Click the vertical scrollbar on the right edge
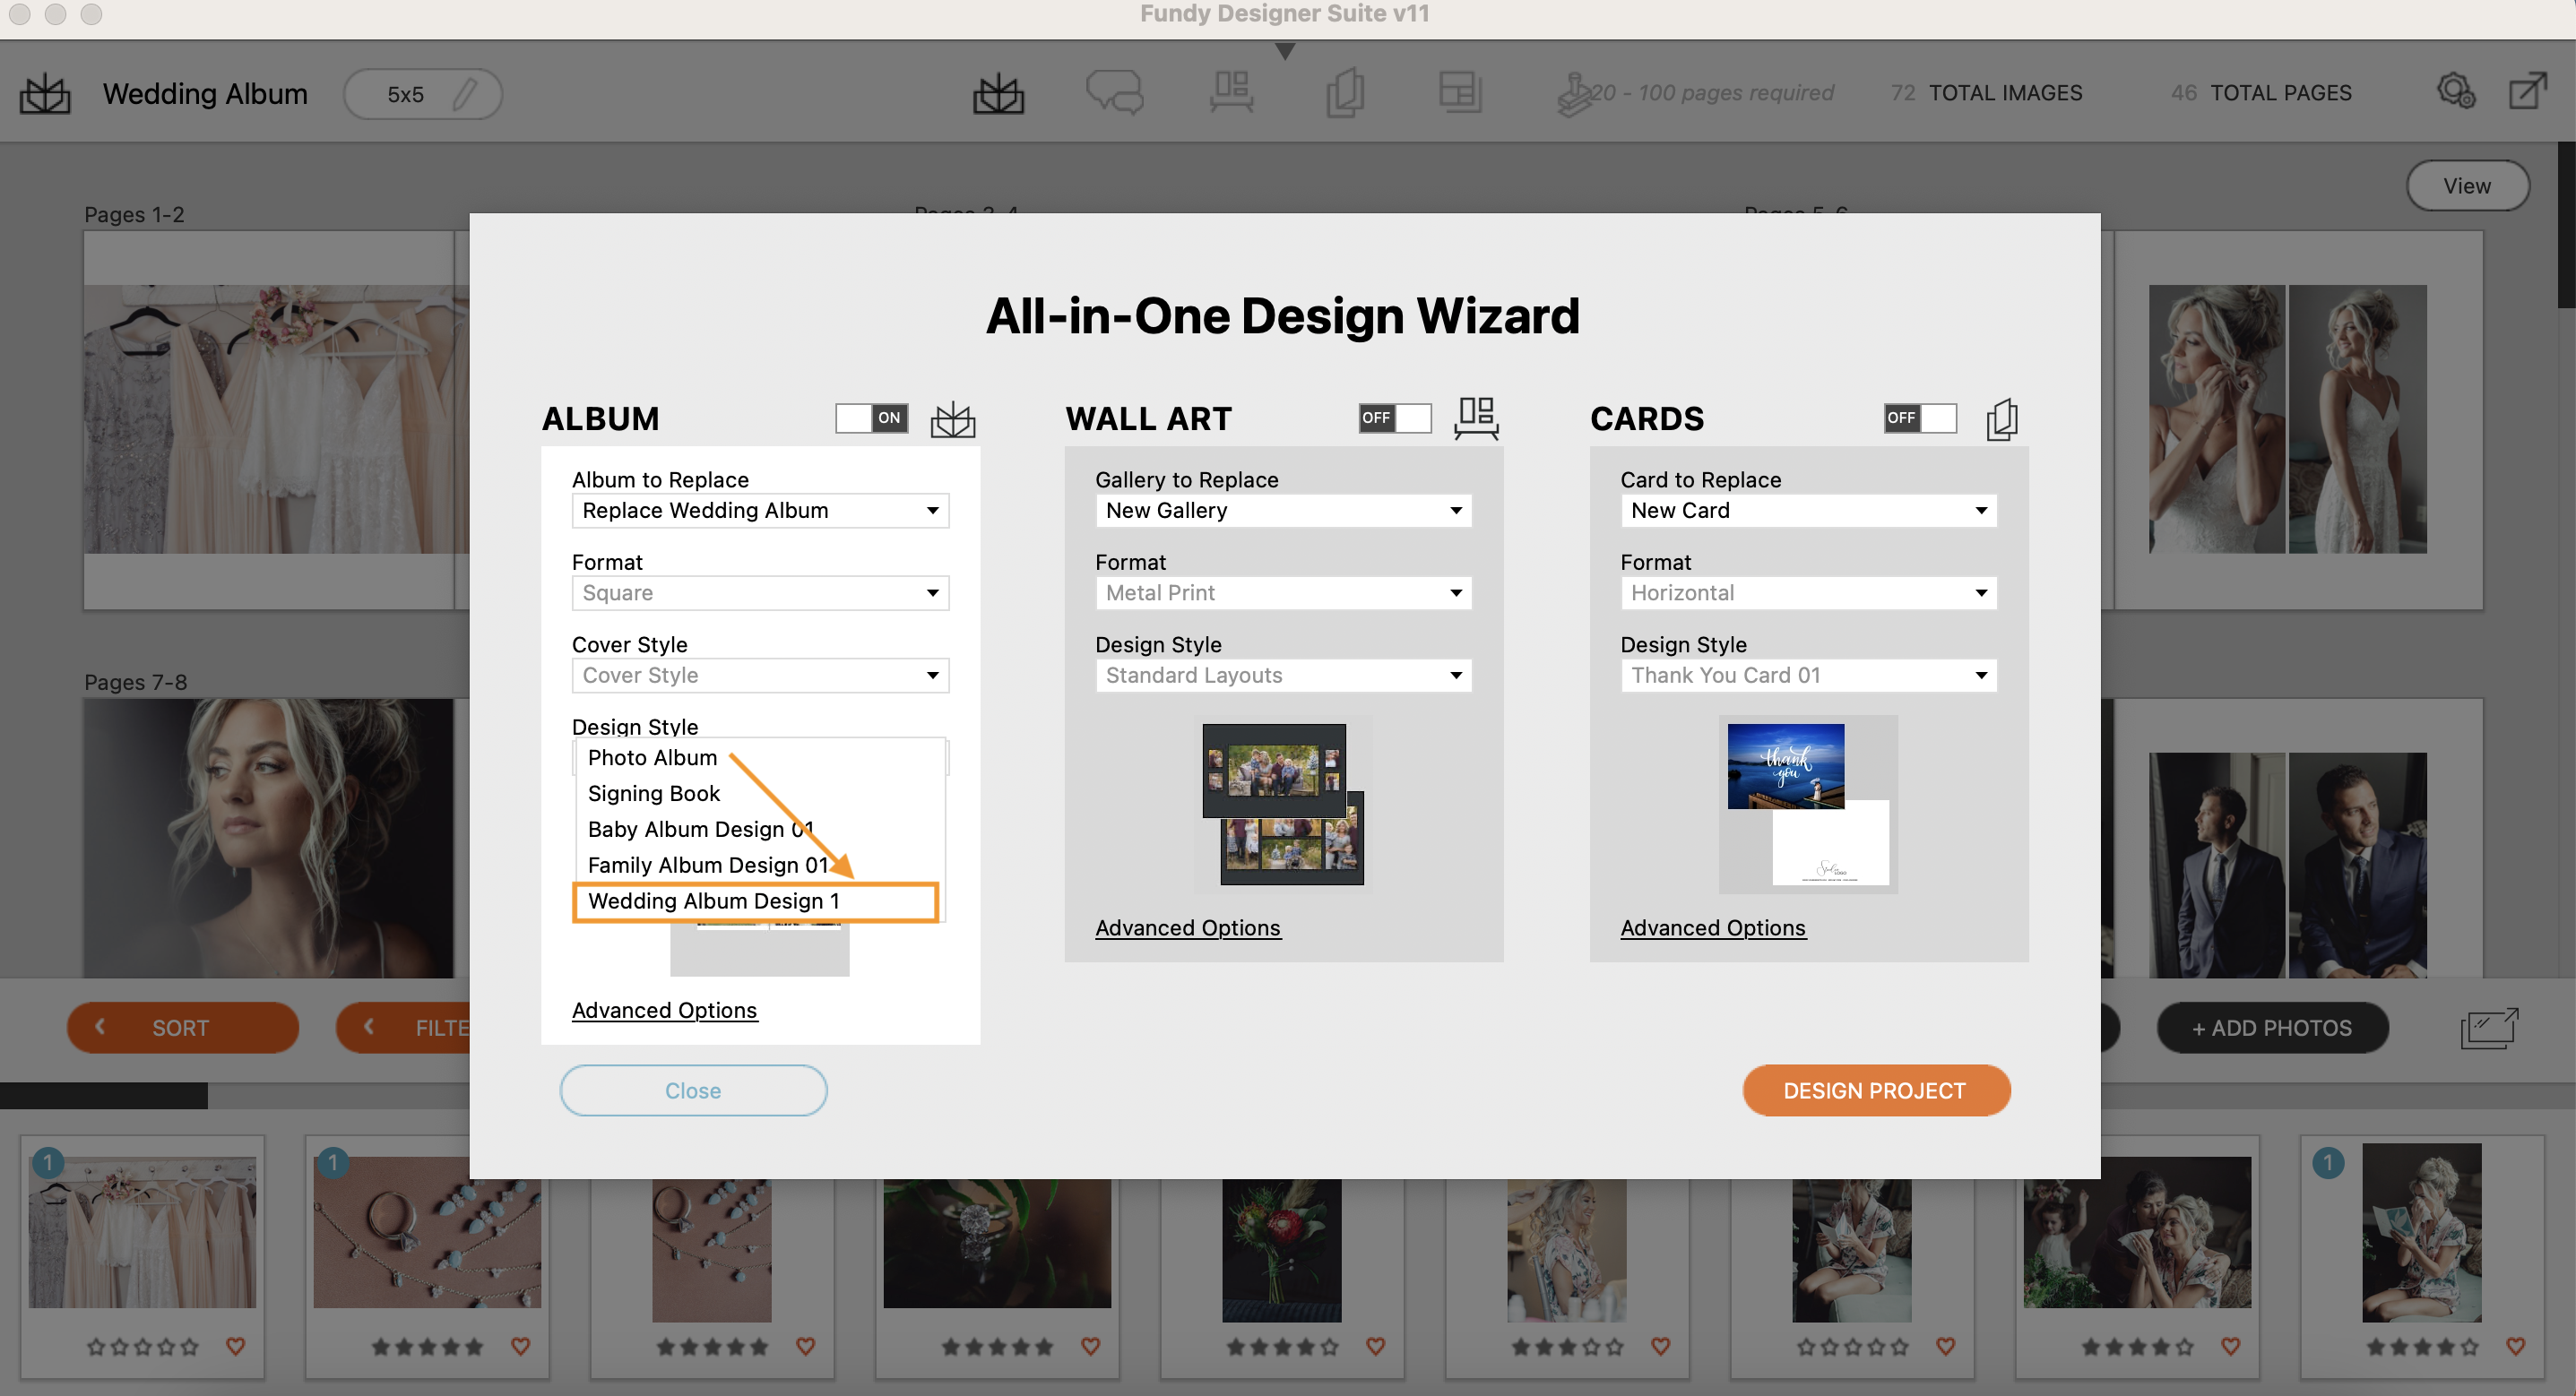The image size is (2576, 1396). click(x=2566, y=225)
